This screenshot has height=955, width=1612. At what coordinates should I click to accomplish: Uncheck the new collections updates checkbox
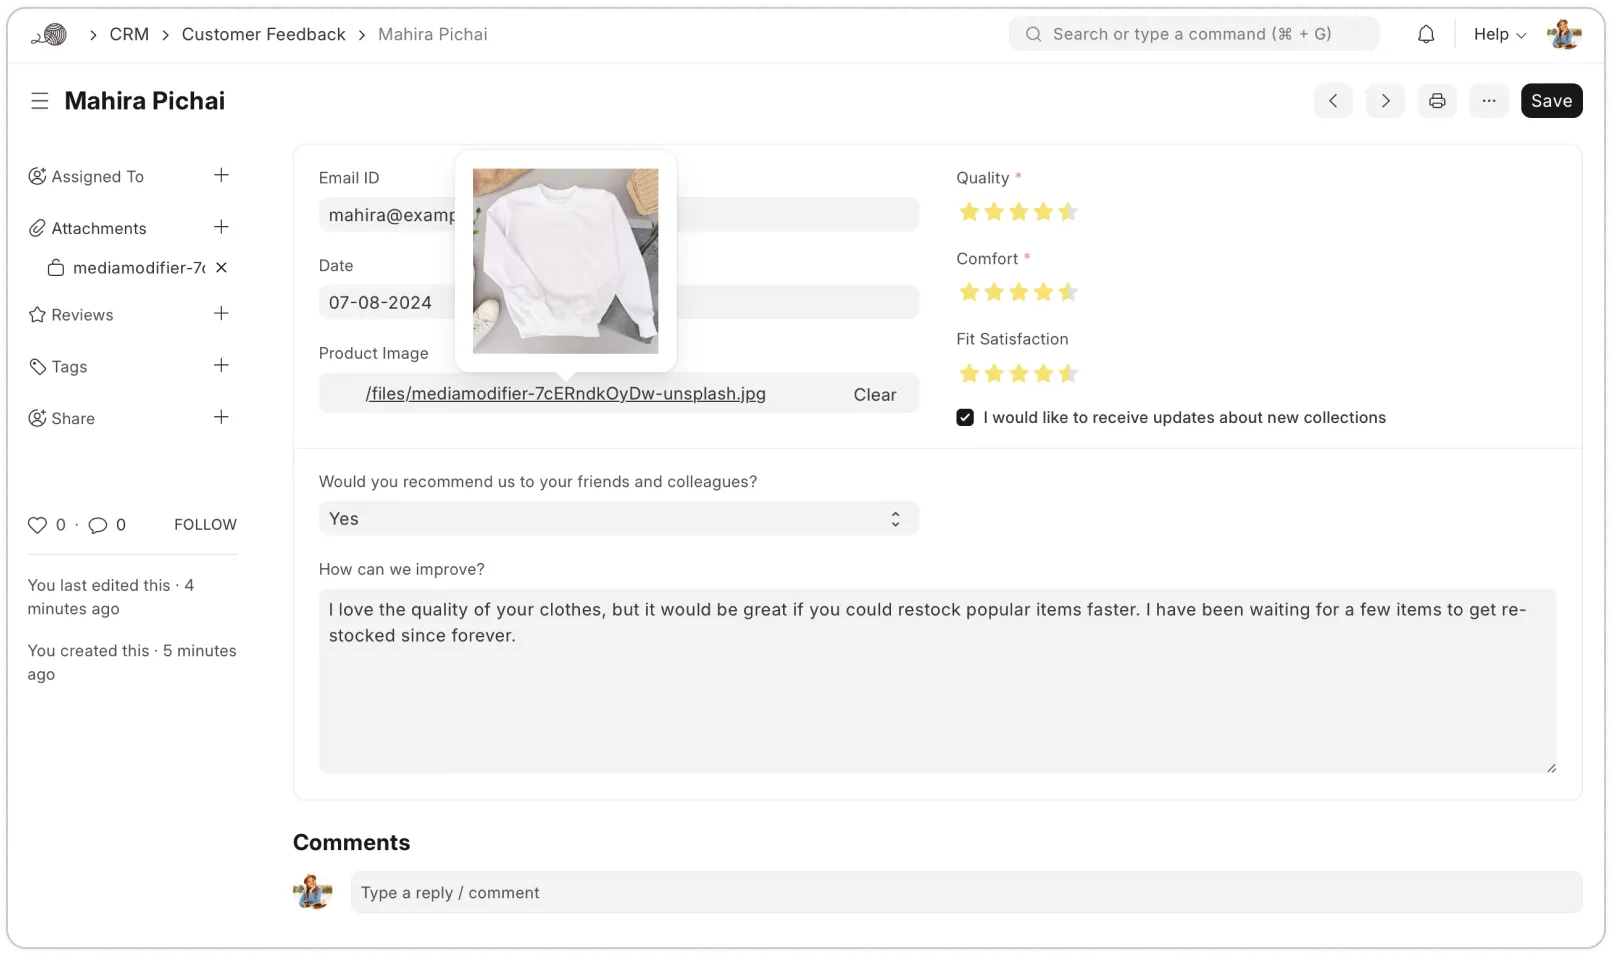964,417
